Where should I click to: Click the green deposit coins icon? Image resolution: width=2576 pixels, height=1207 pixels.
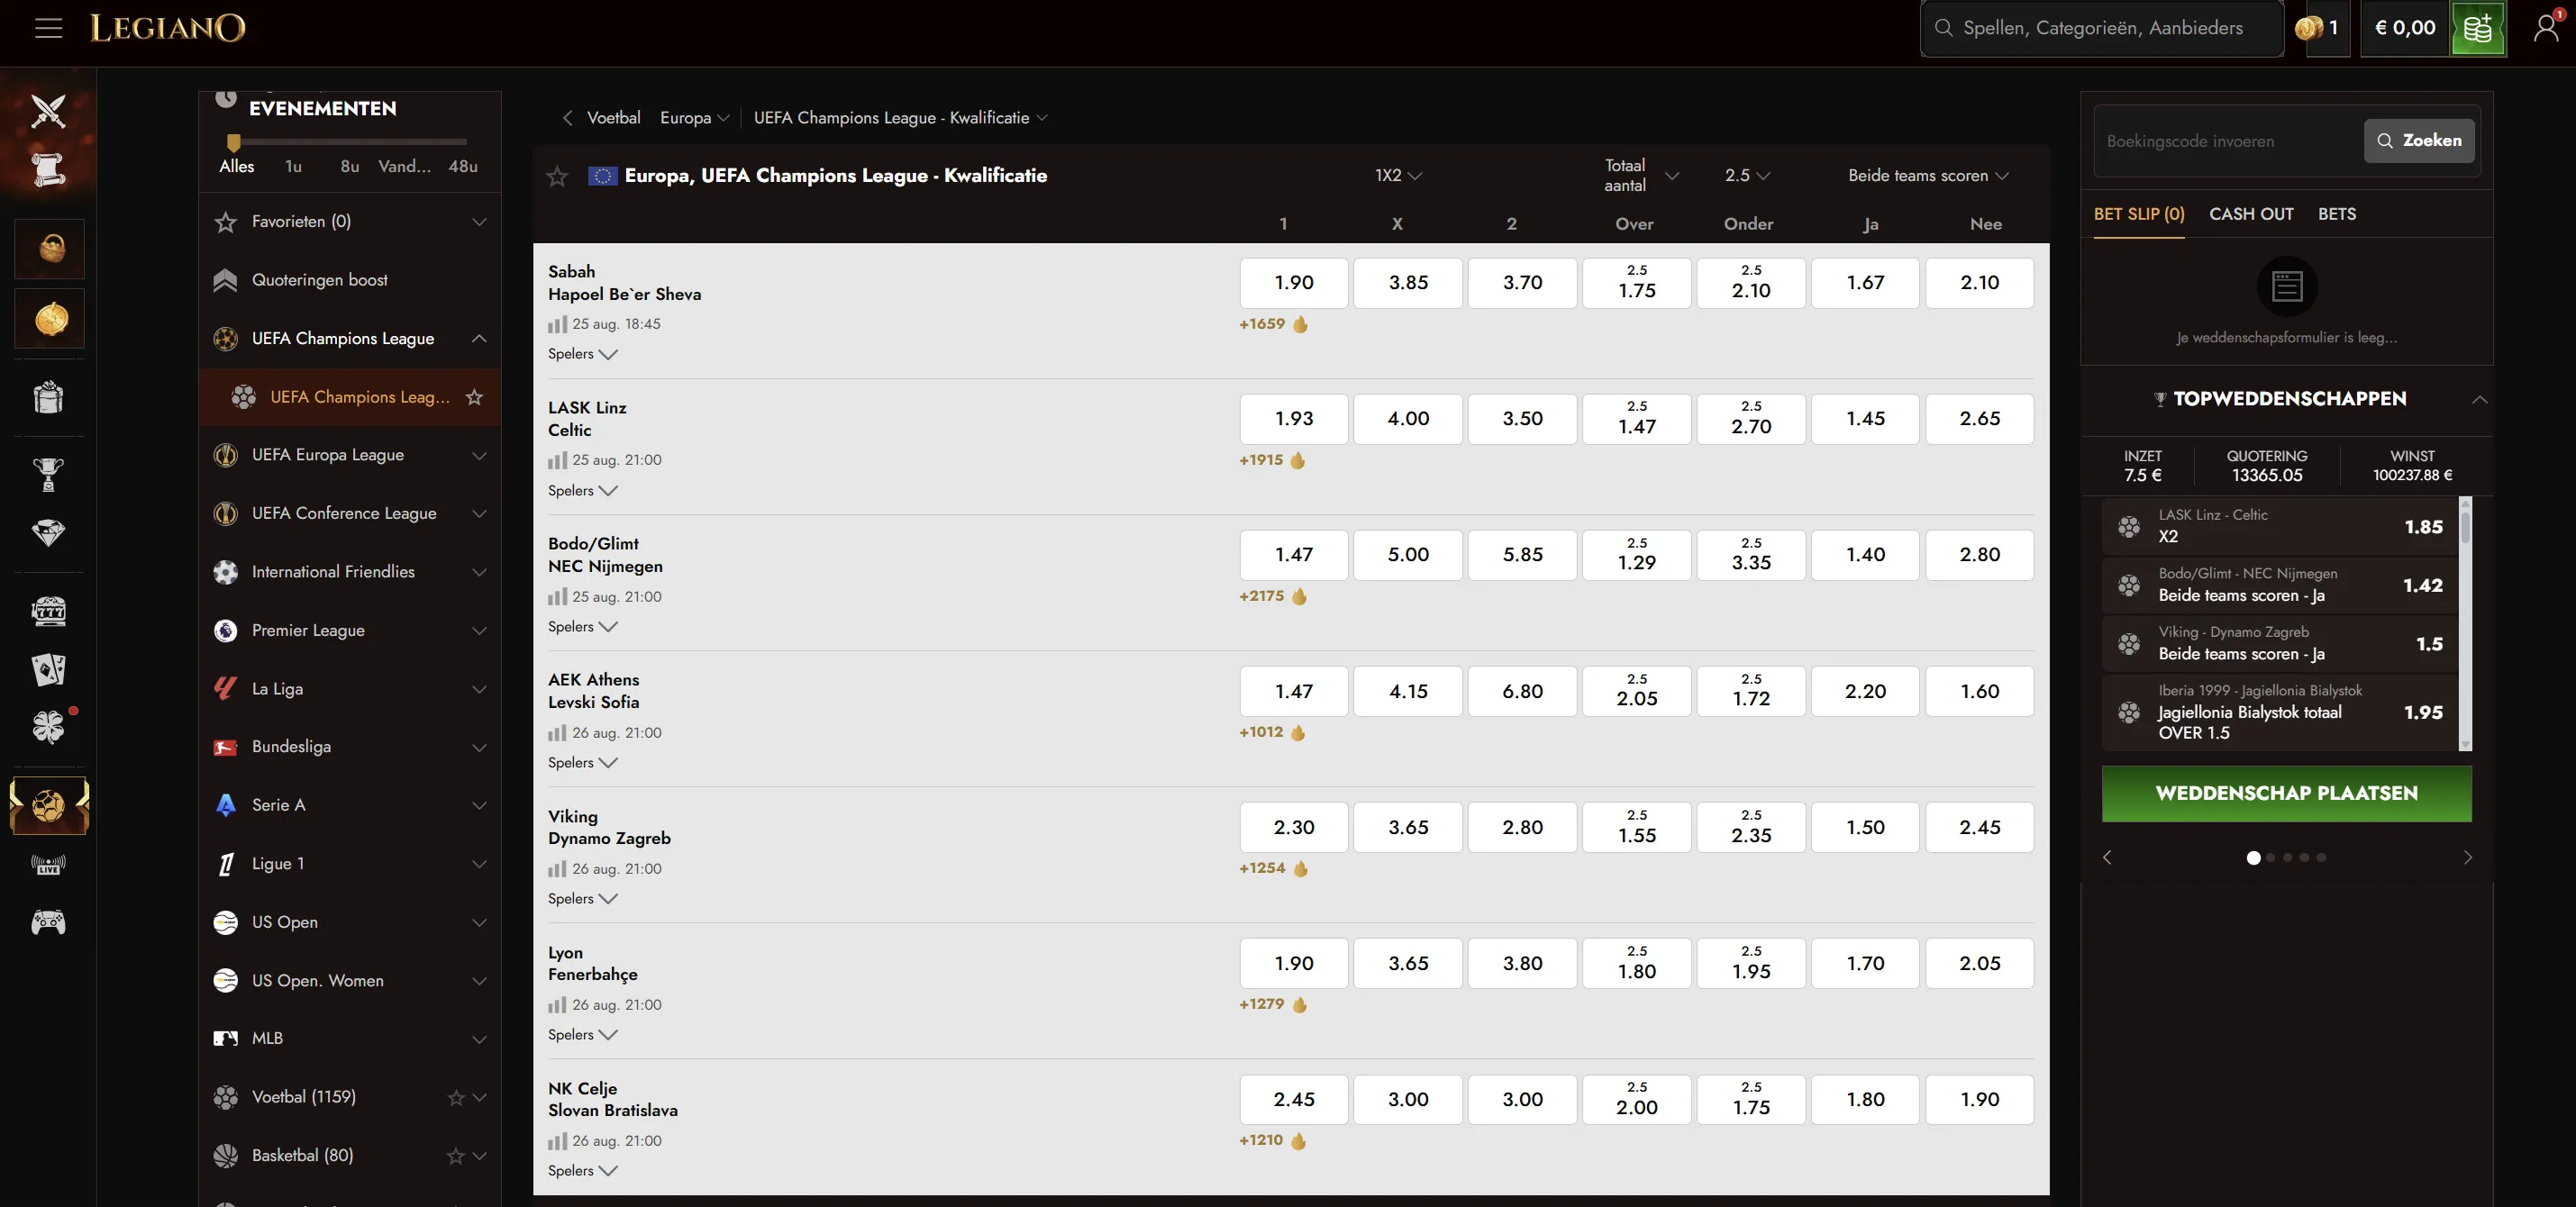2477,28
